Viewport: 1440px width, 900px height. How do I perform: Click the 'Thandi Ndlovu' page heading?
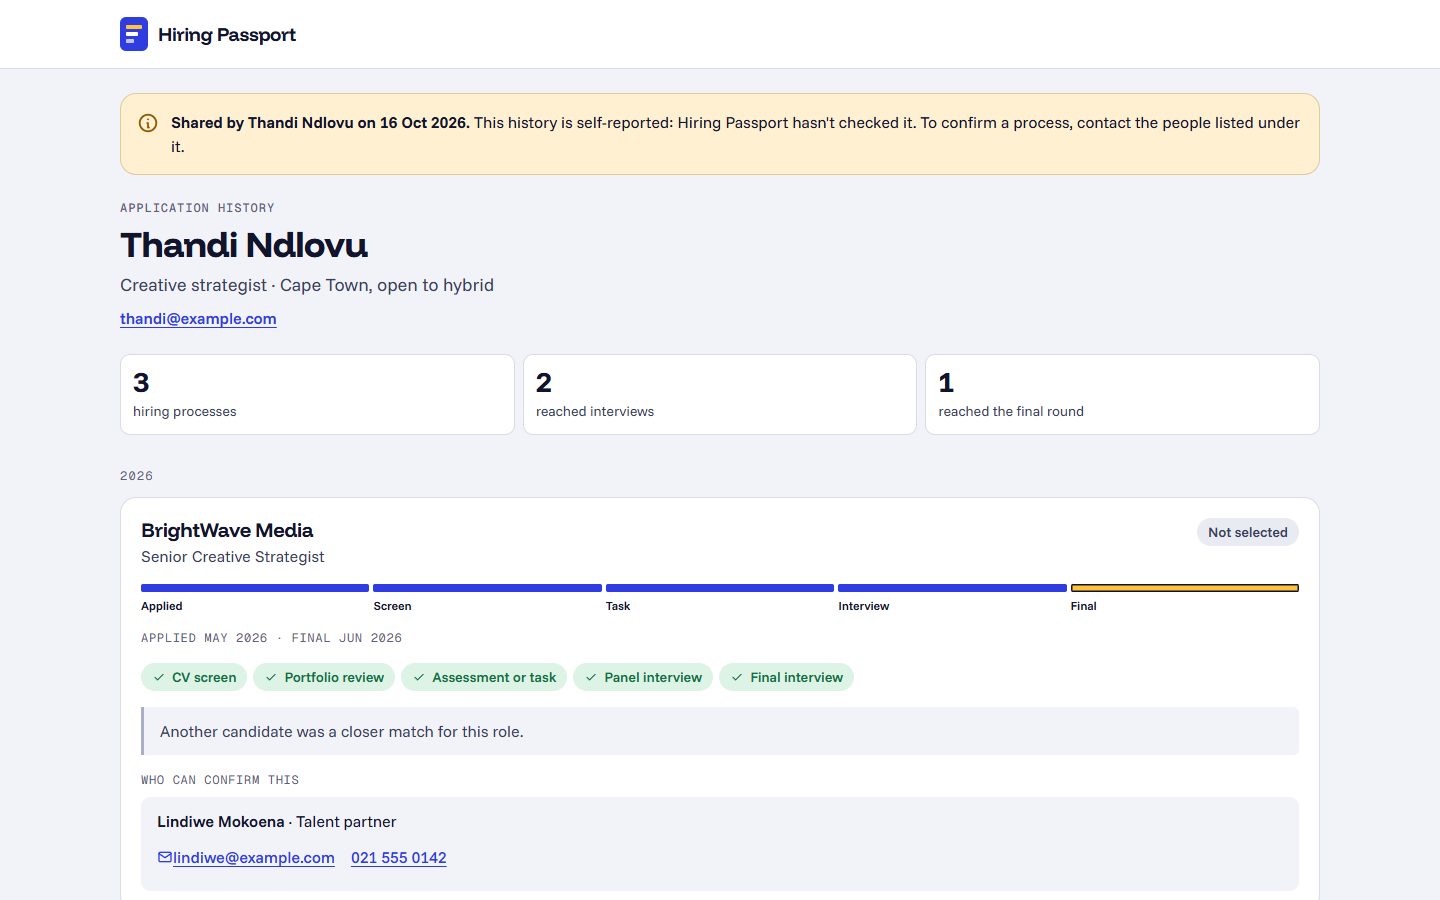click(244, 245)
